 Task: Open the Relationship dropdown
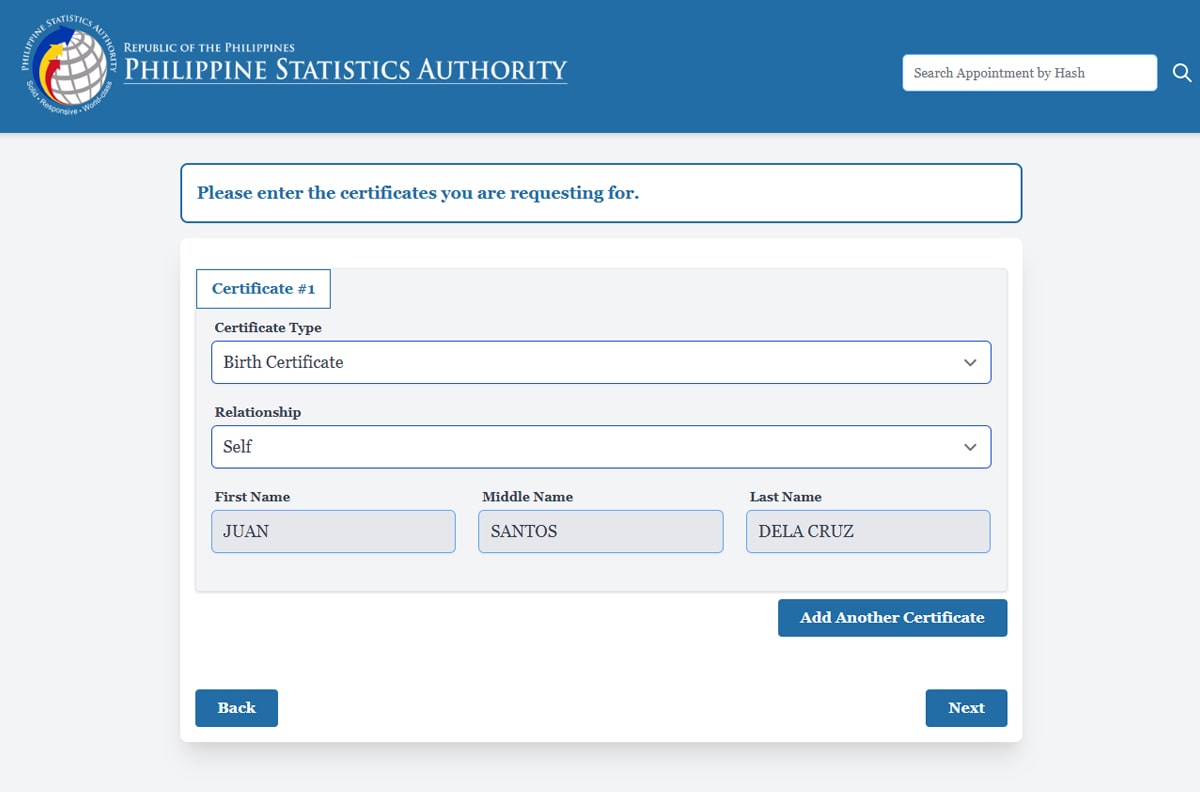[x=600, y=447]
